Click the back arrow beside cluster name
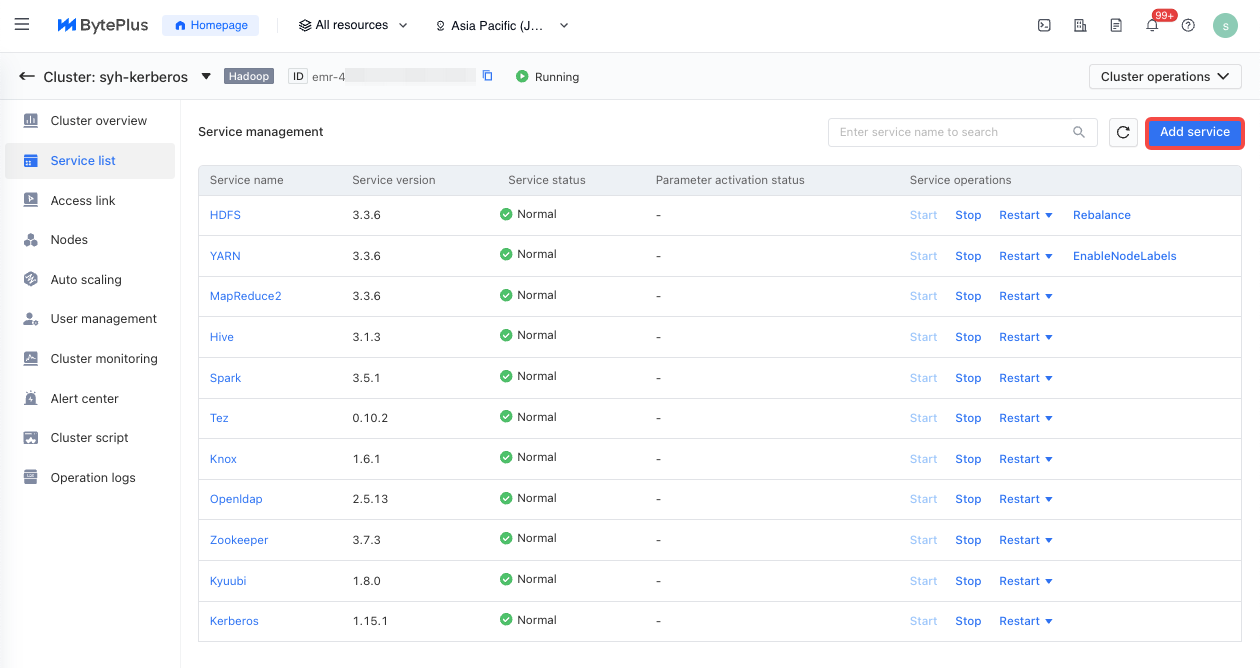 27,76
